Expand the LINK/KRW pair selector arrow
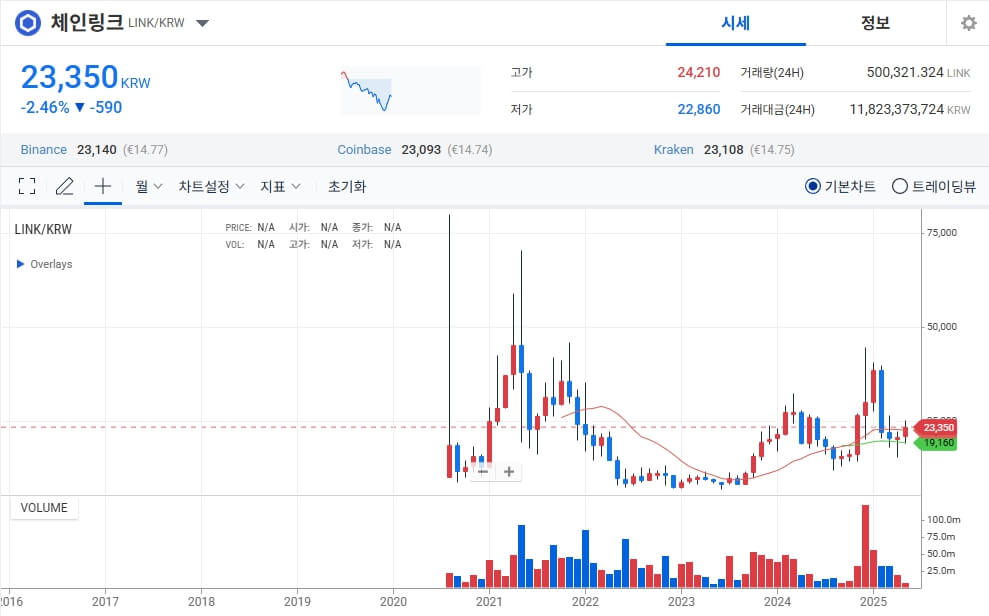 point(202,22)
